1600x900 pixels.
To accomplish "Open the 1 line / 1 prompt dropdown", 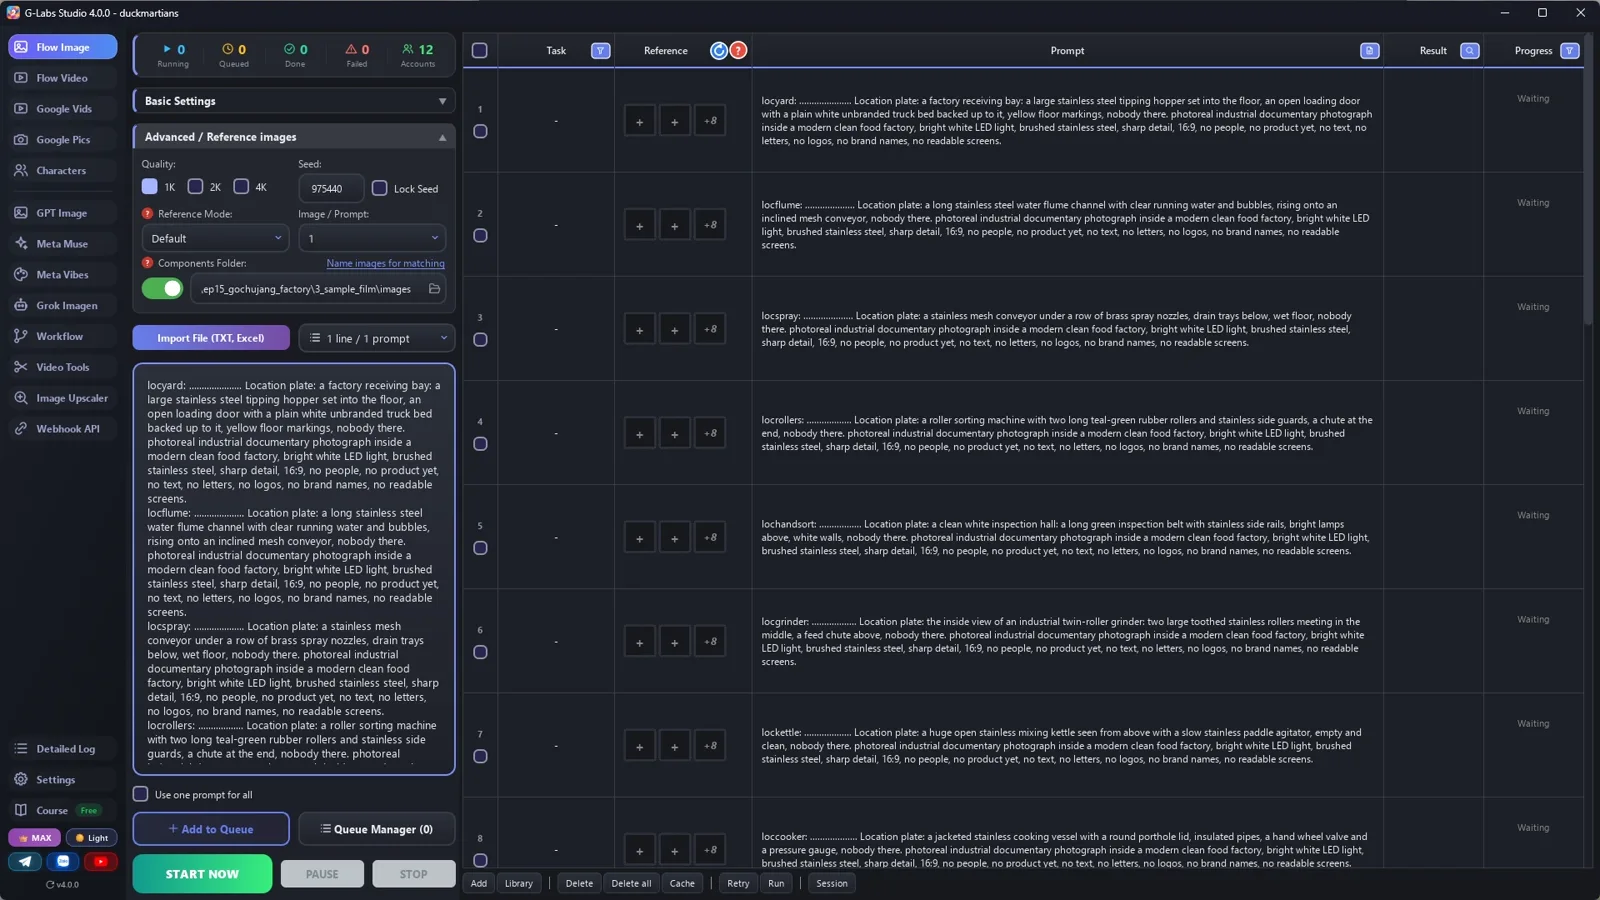I will 377,338.
